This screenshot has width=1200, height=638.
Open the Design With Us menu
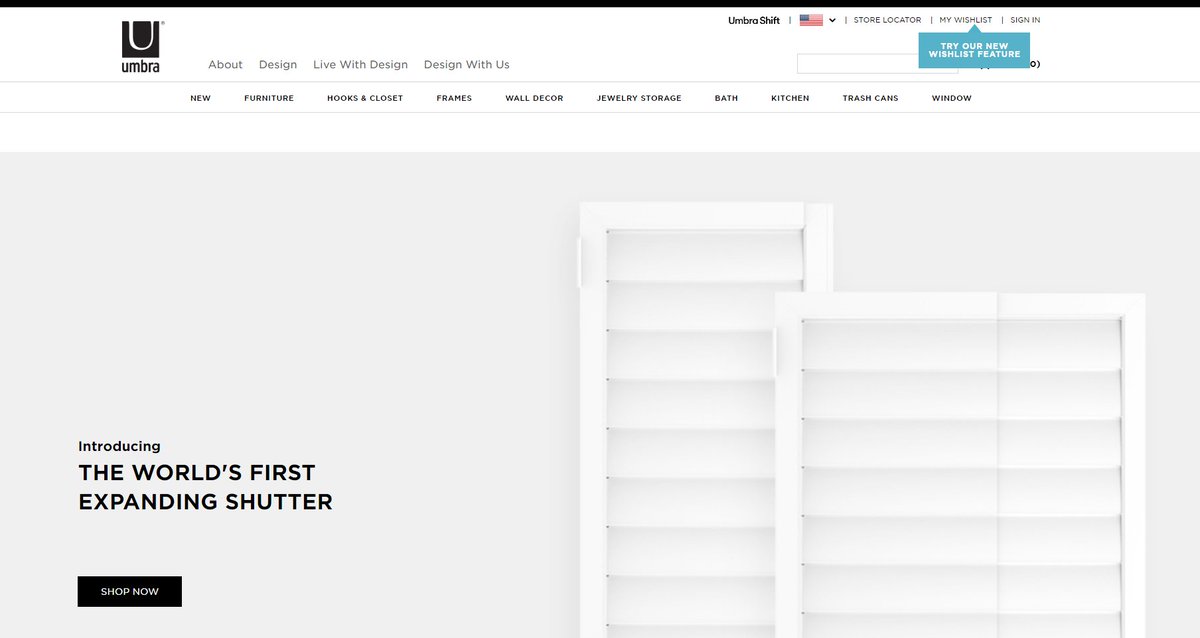466,64
